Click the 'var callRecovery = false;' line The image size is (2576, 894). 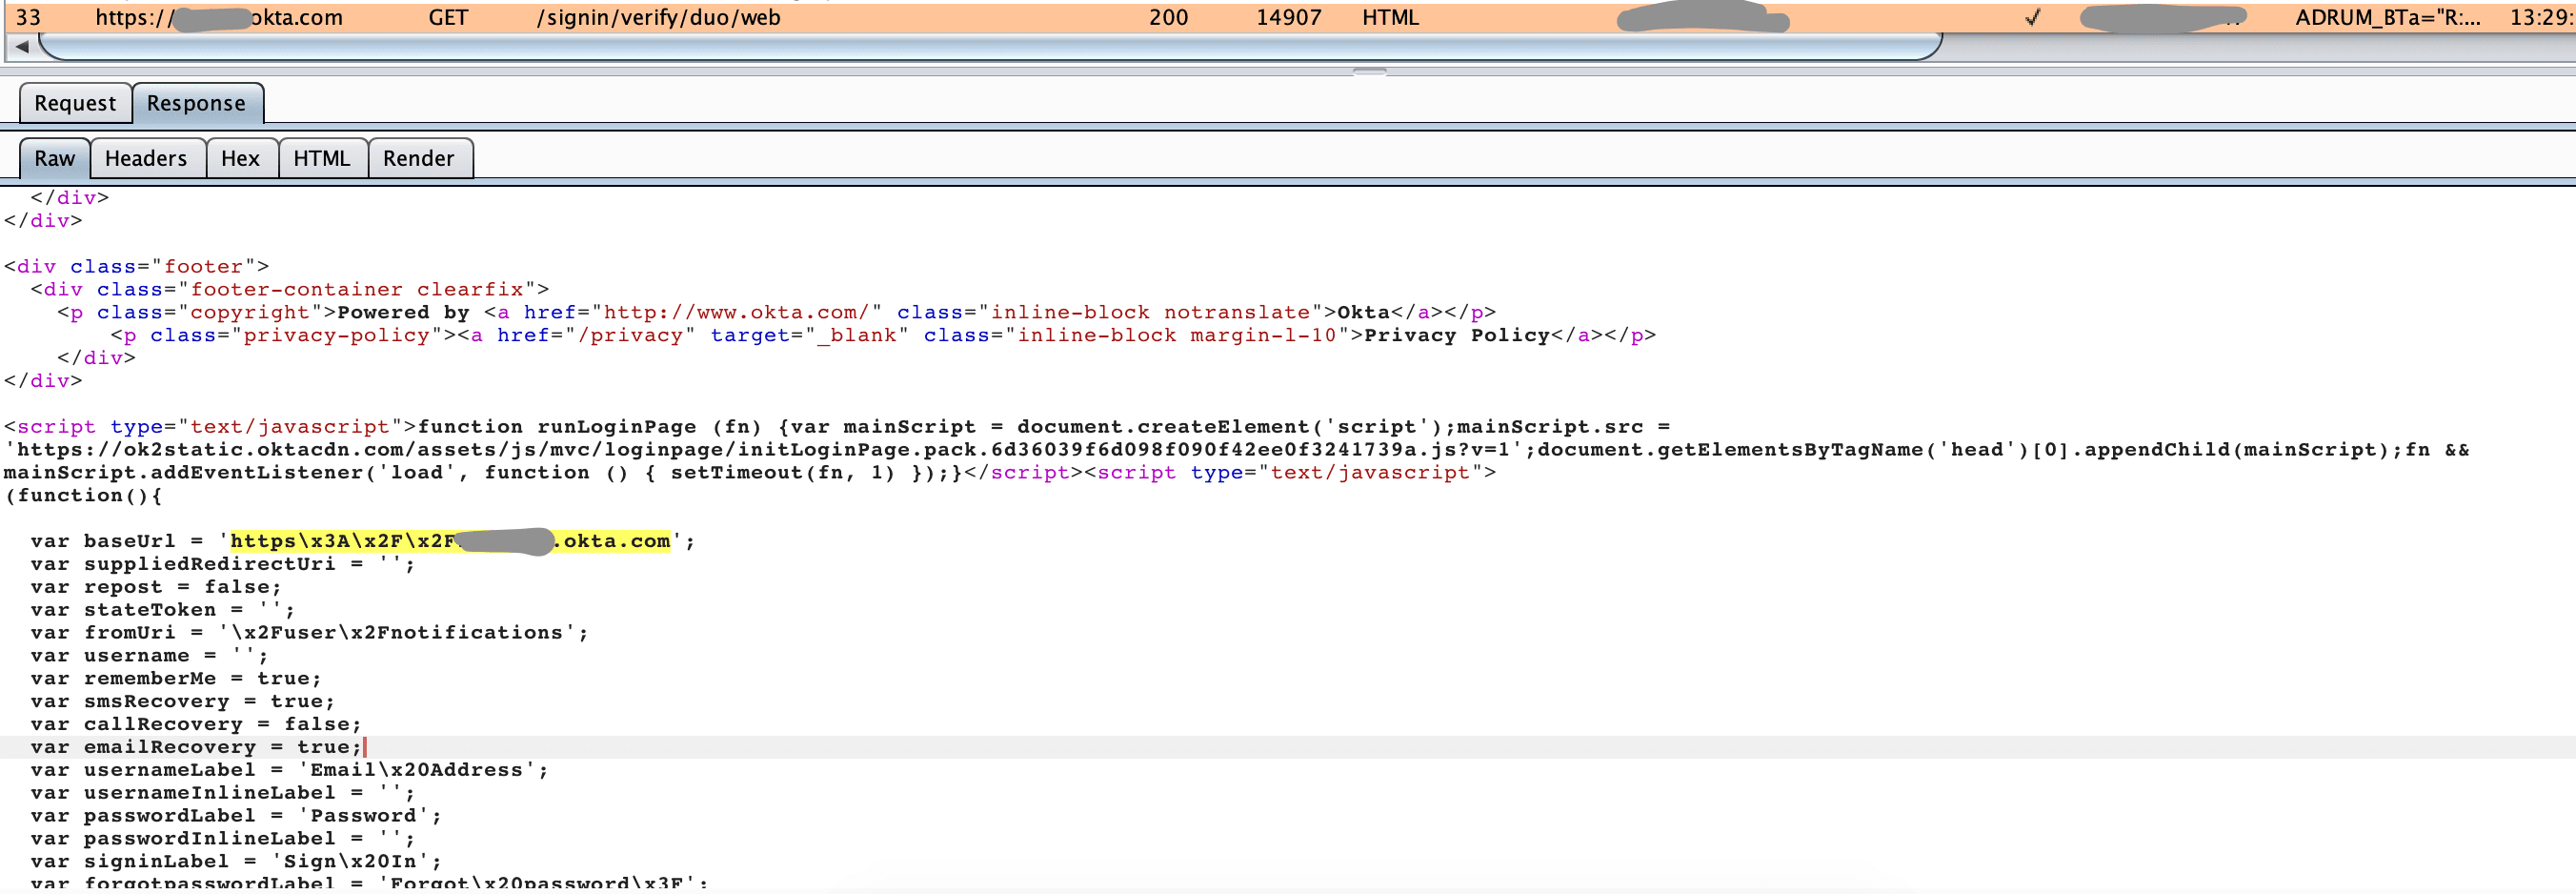point(196,724)
